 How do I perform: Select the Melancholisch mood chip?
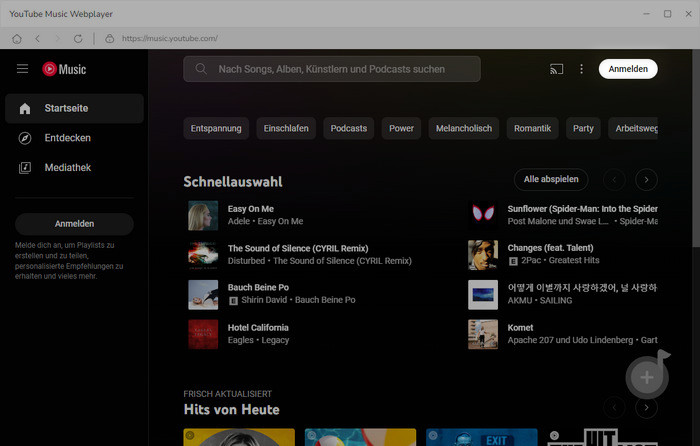tap(464, 129)
